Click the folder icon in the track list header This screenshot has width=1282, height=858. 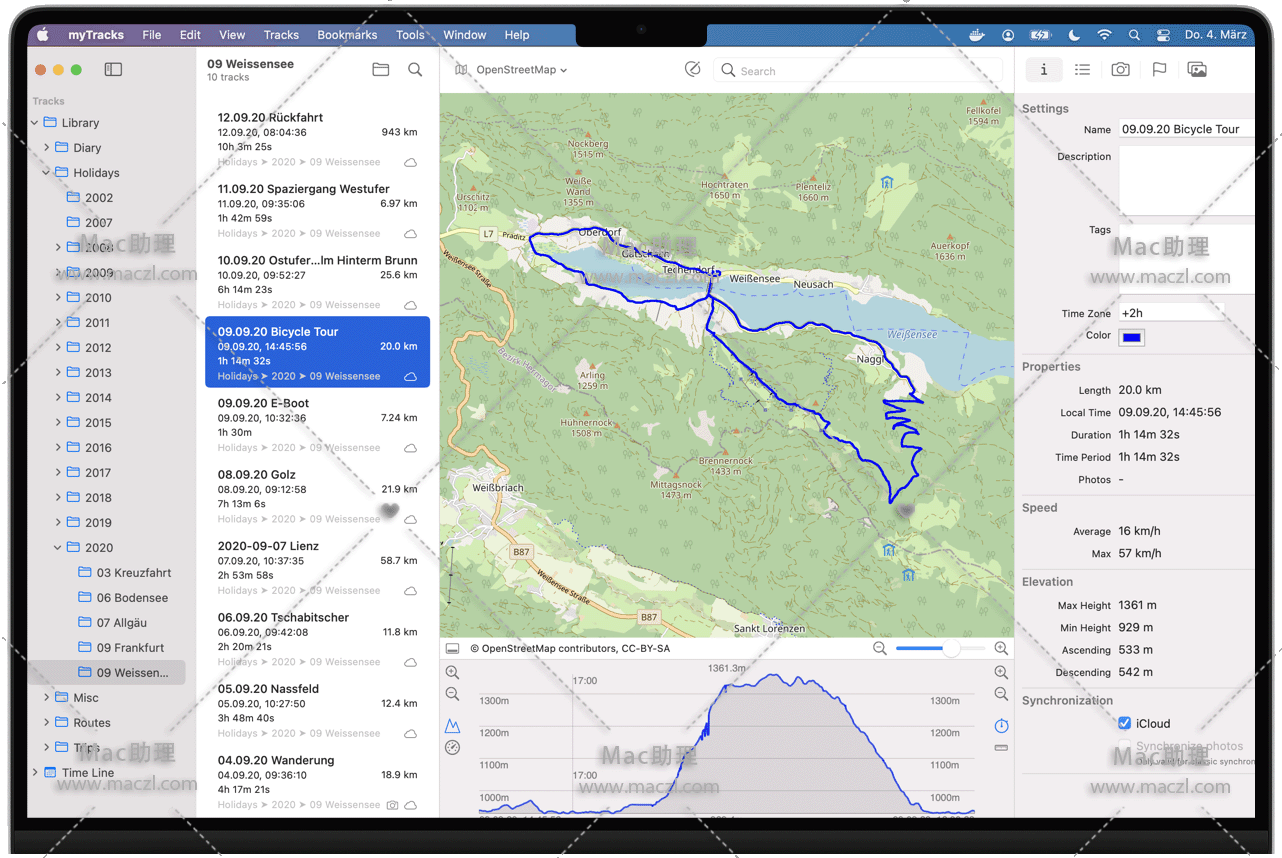tap(380, 70)
